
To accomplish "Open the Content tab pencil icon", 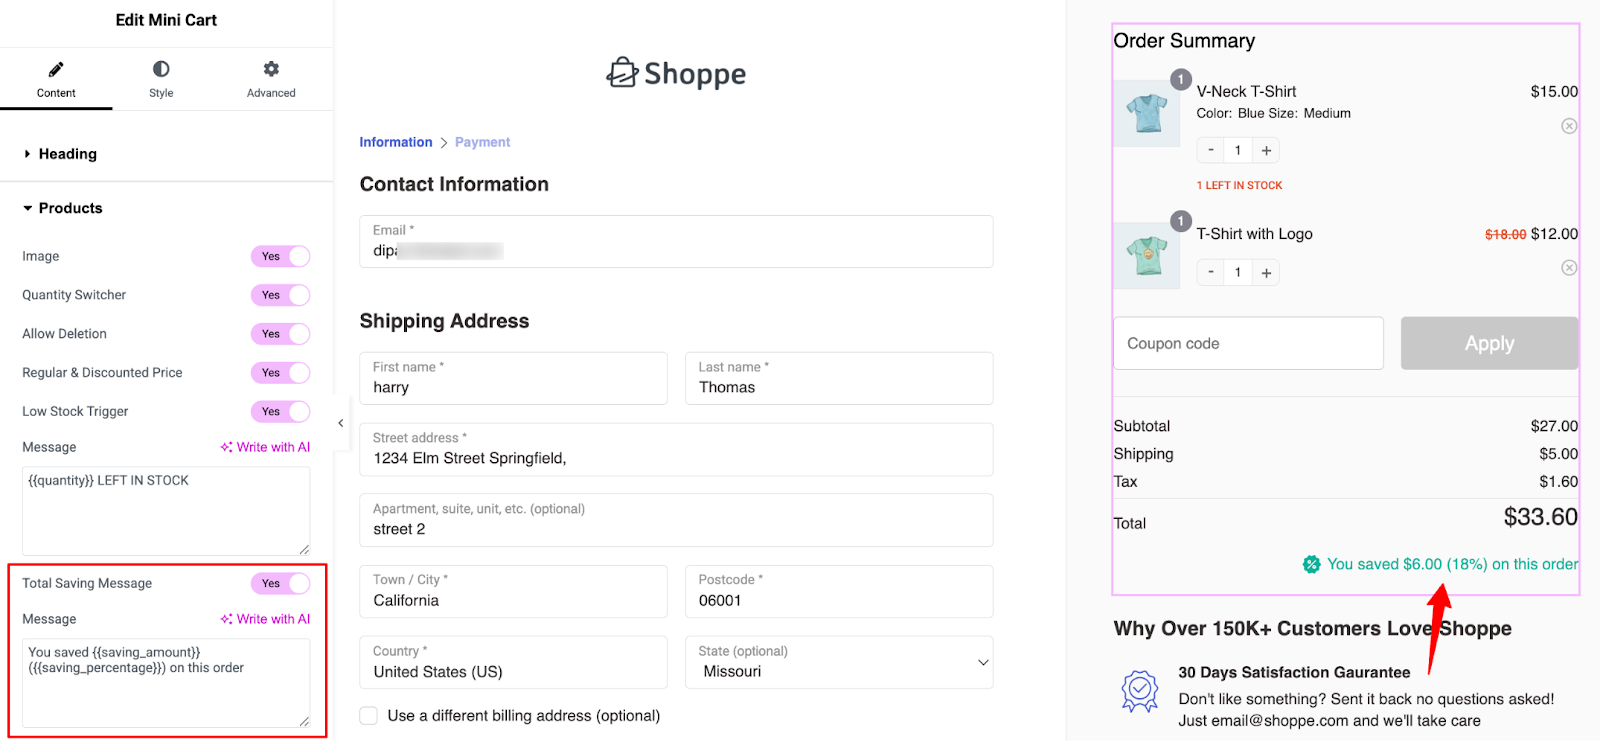I will point(56,69).
